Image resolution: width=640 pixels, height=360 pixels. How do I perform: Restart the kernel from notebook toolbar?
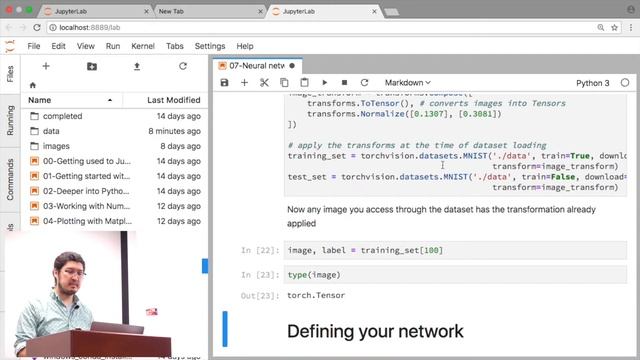pyautogui.click(x=364, y=83)
